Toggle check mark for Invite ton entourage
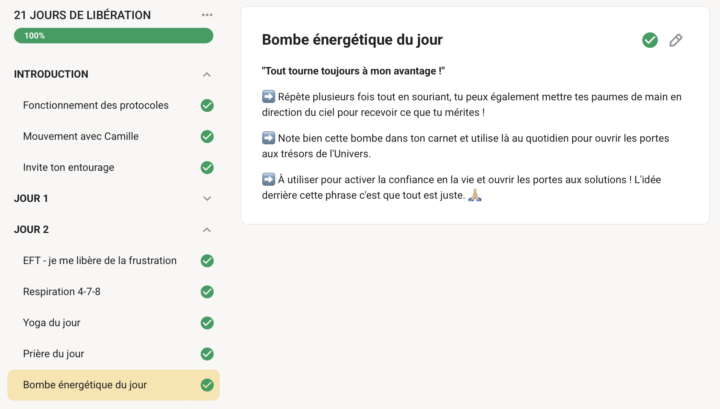Viewport: 720px width, 409px height. [x=207, y=167]
